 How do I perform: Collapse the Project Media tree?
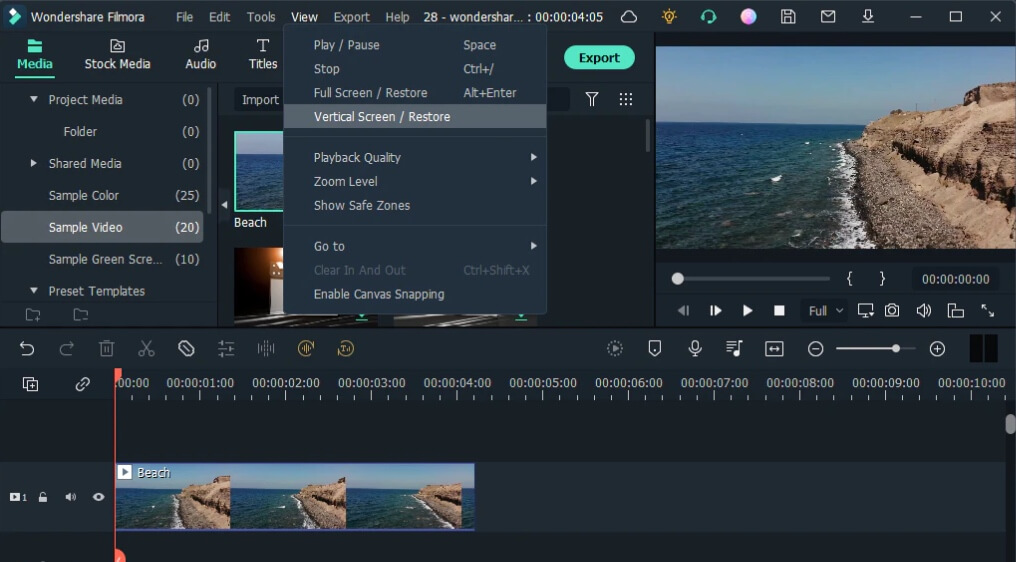[34, 99]
